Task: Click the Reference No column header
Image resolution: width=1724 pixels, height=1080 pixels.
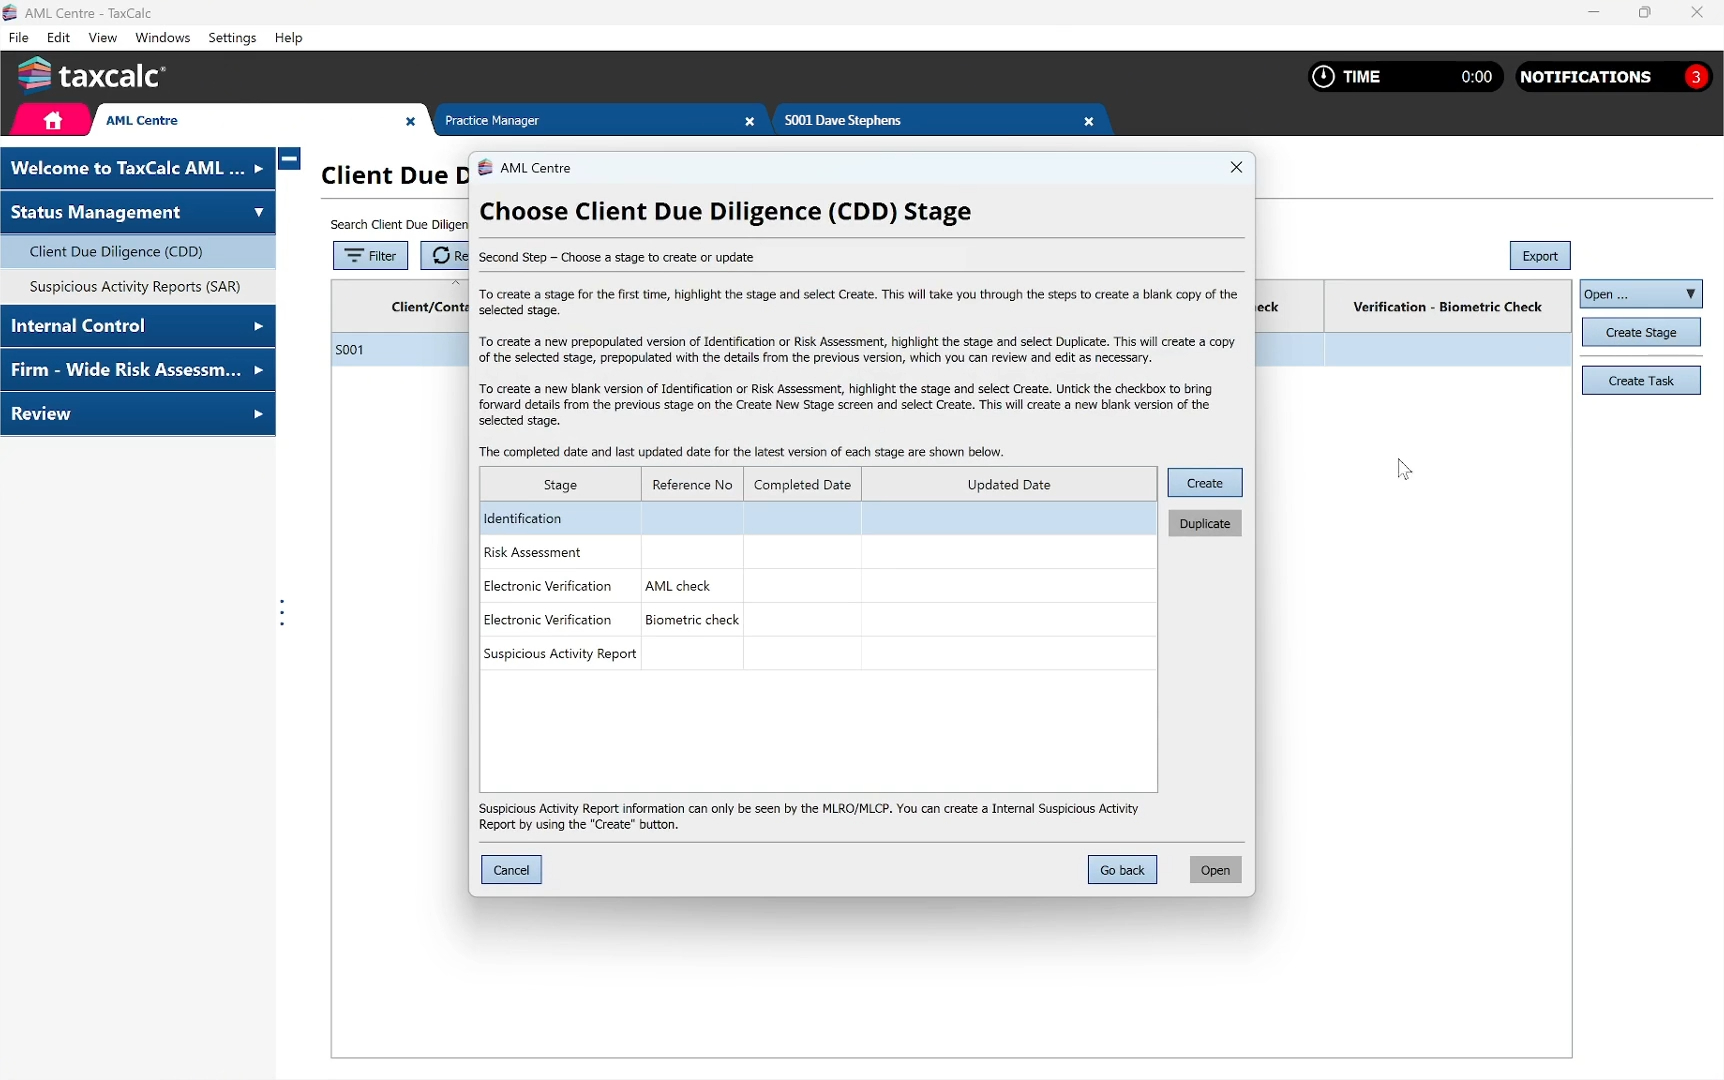Action: coord(692,484)
